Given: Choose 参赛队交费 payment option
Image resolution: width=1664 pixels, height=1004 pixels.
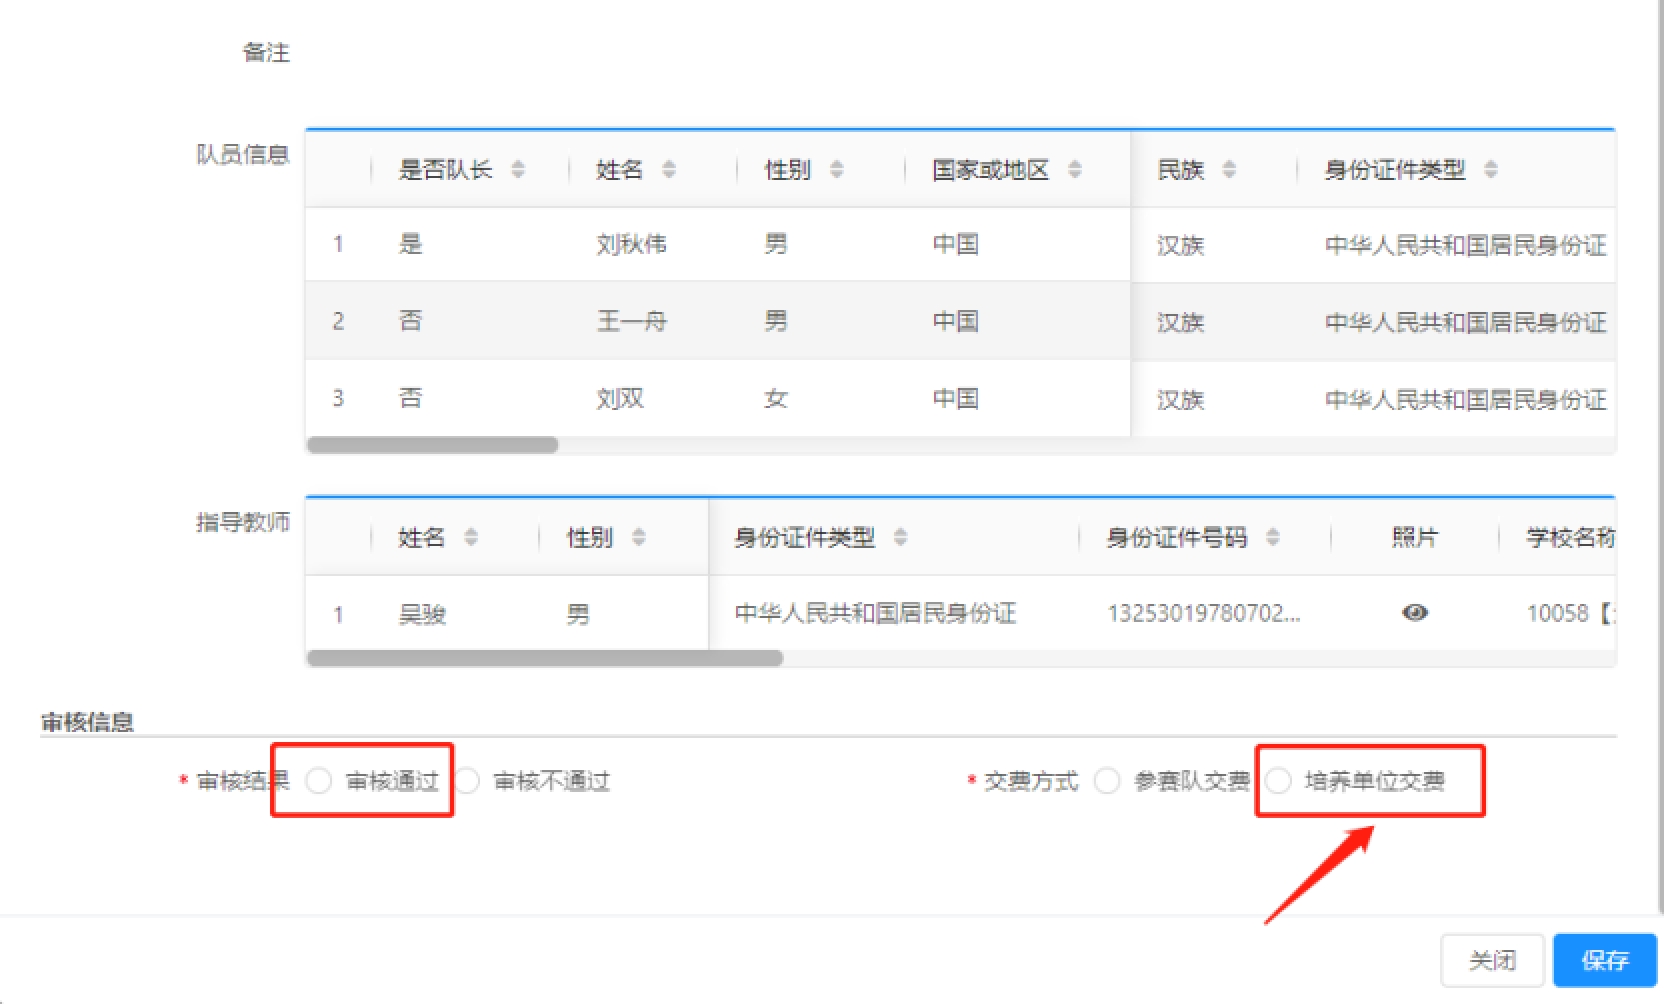Looking at the screenshot, I should (1107, 780).
